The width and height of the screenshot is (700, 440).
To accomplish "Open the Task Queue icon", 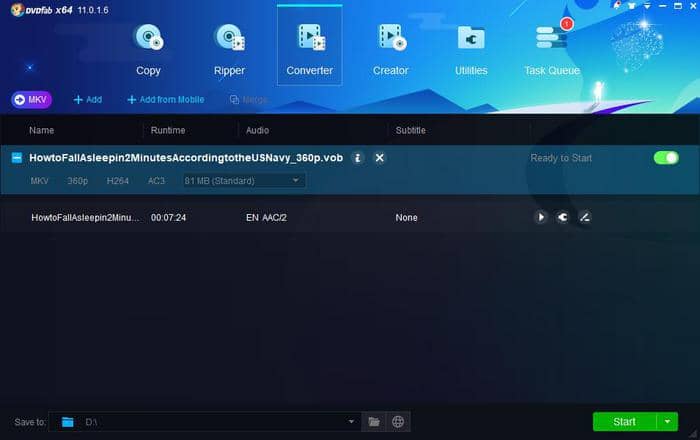I will click(552, 47).
